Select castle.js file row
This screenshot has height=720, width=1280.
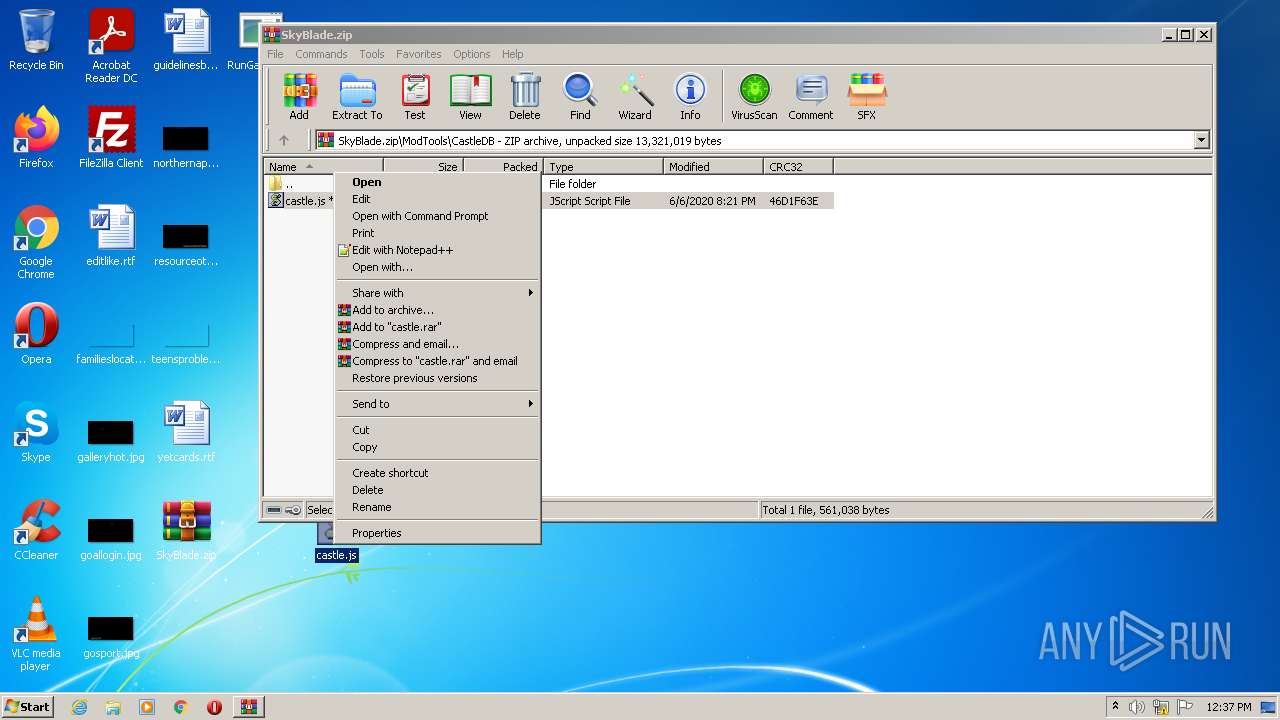(550, 201)
